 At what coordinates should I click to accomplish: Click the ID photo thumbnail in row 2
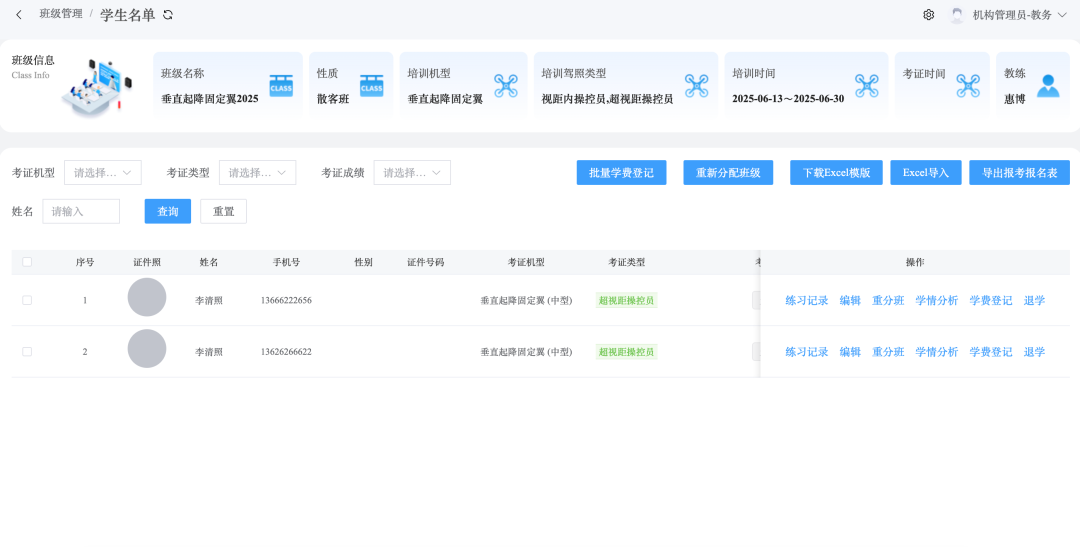147,349
